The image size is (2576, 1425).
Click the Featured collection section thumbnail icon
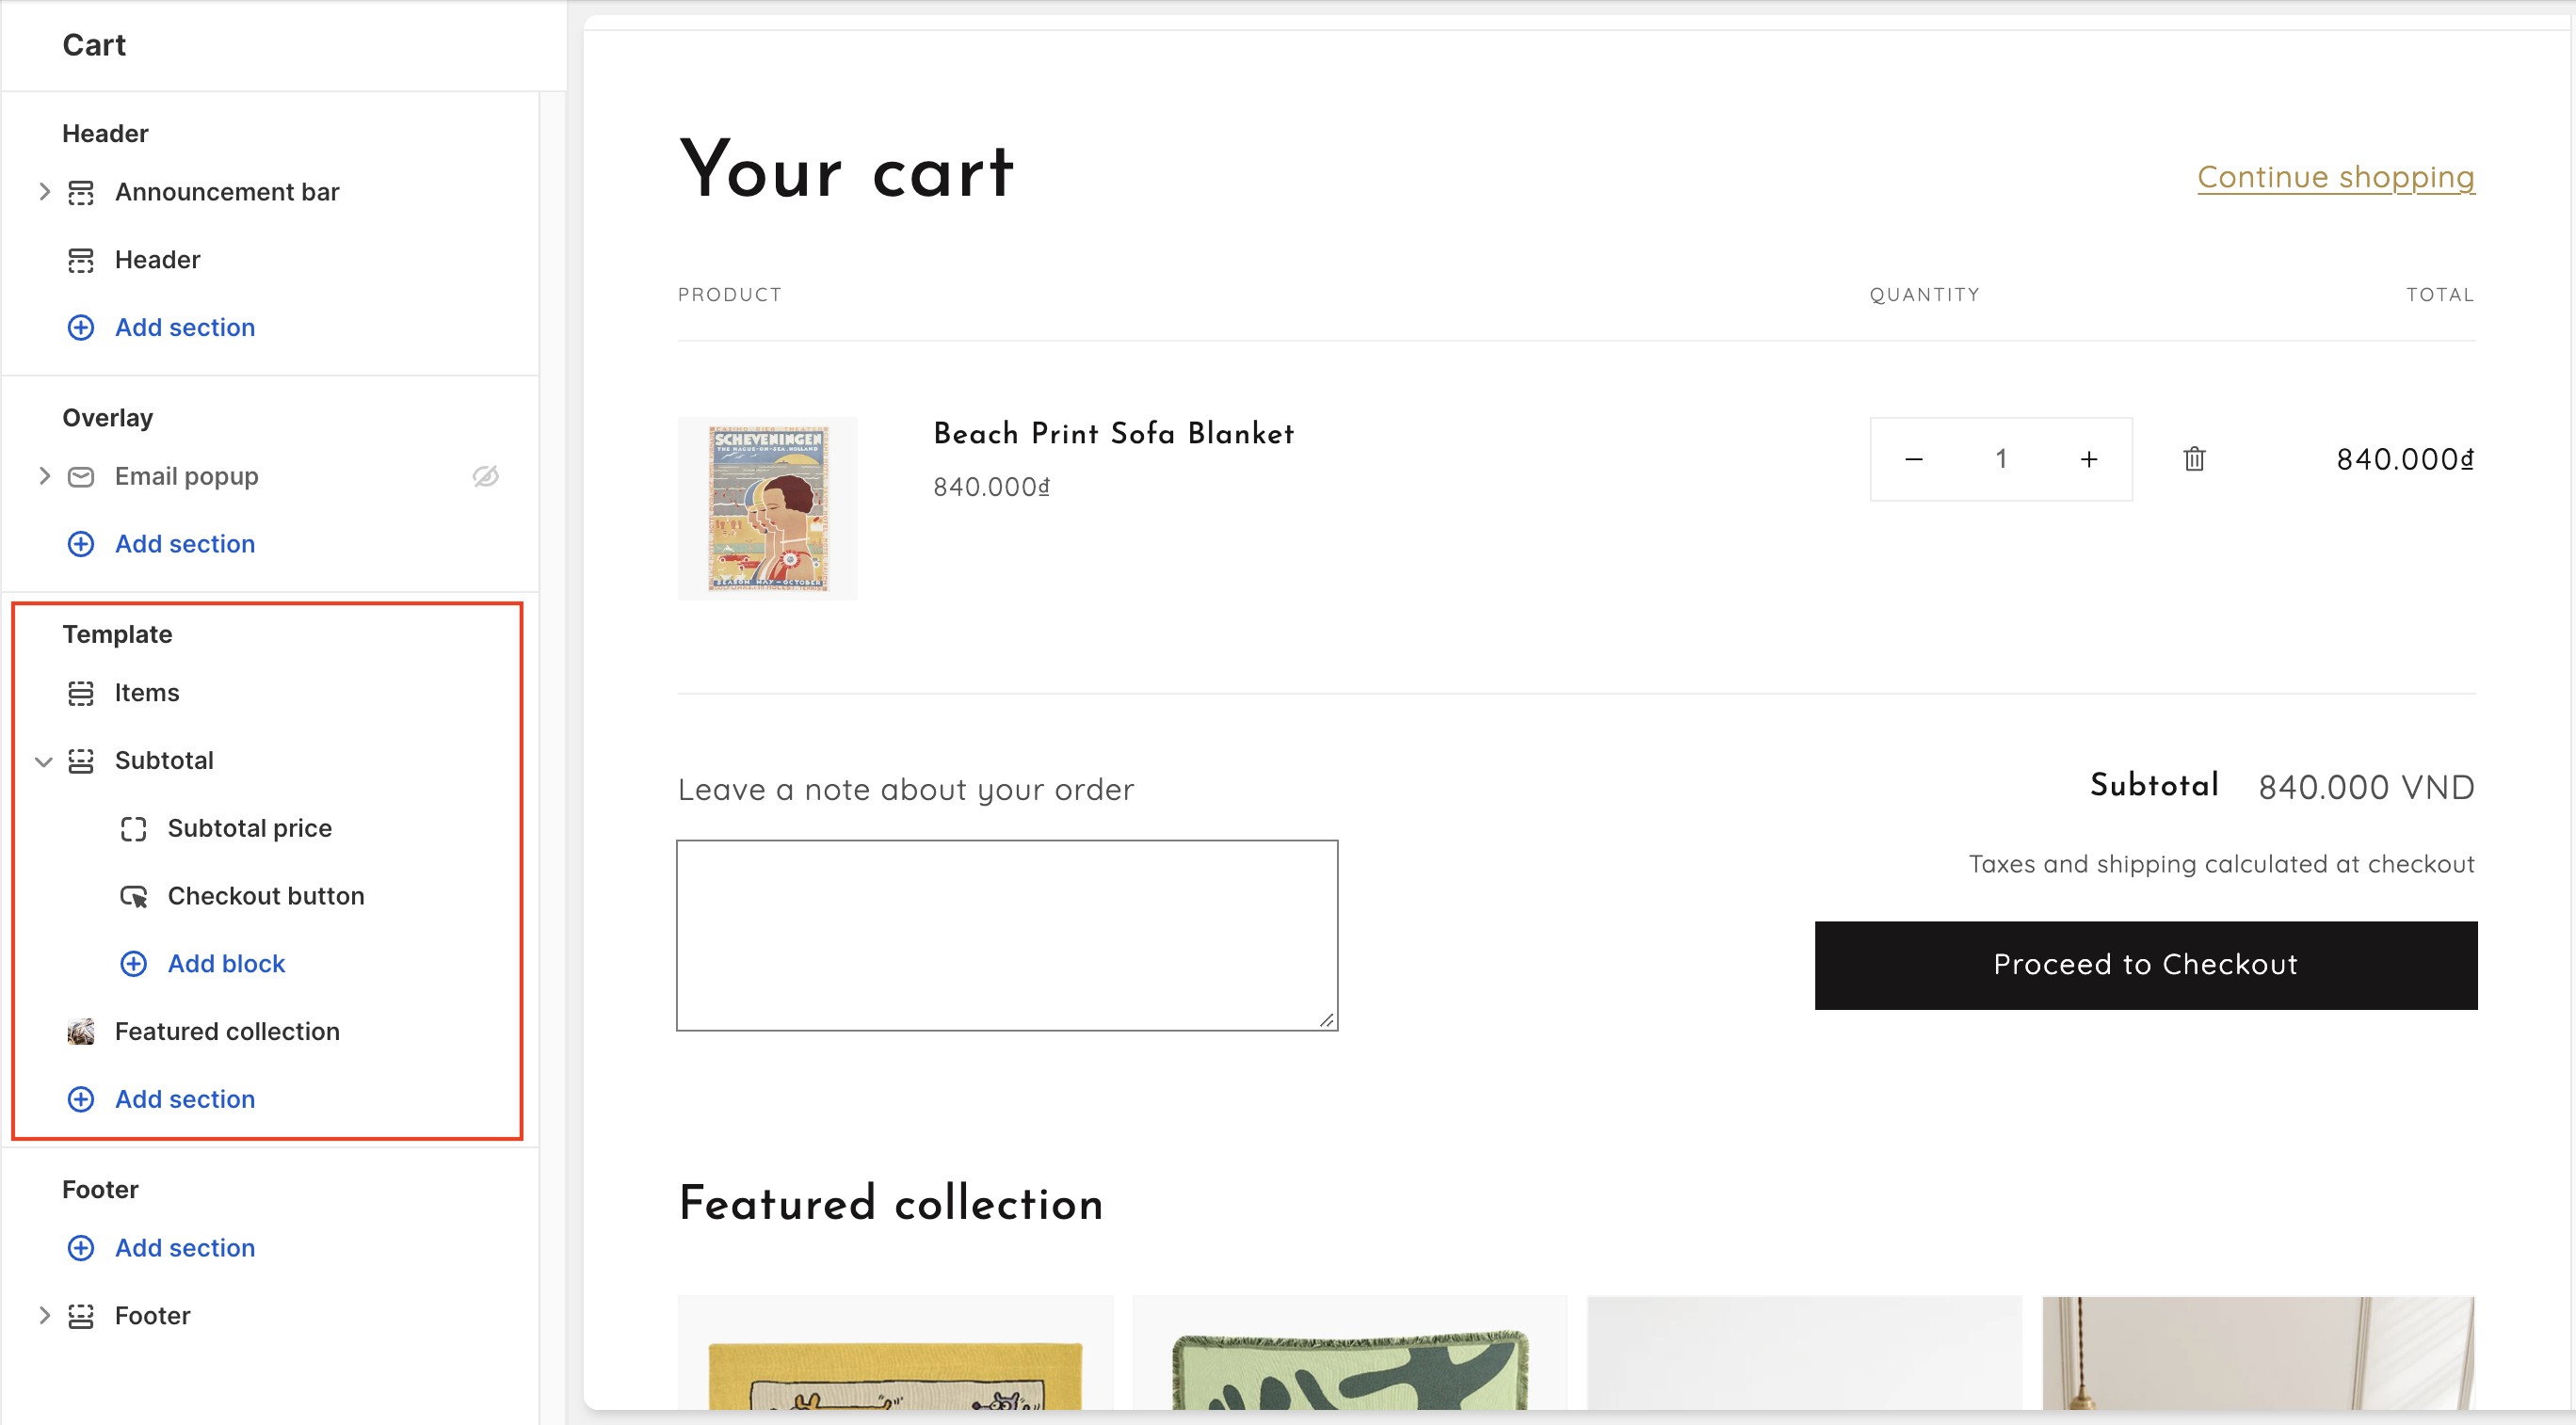[x=81, y=1031]
